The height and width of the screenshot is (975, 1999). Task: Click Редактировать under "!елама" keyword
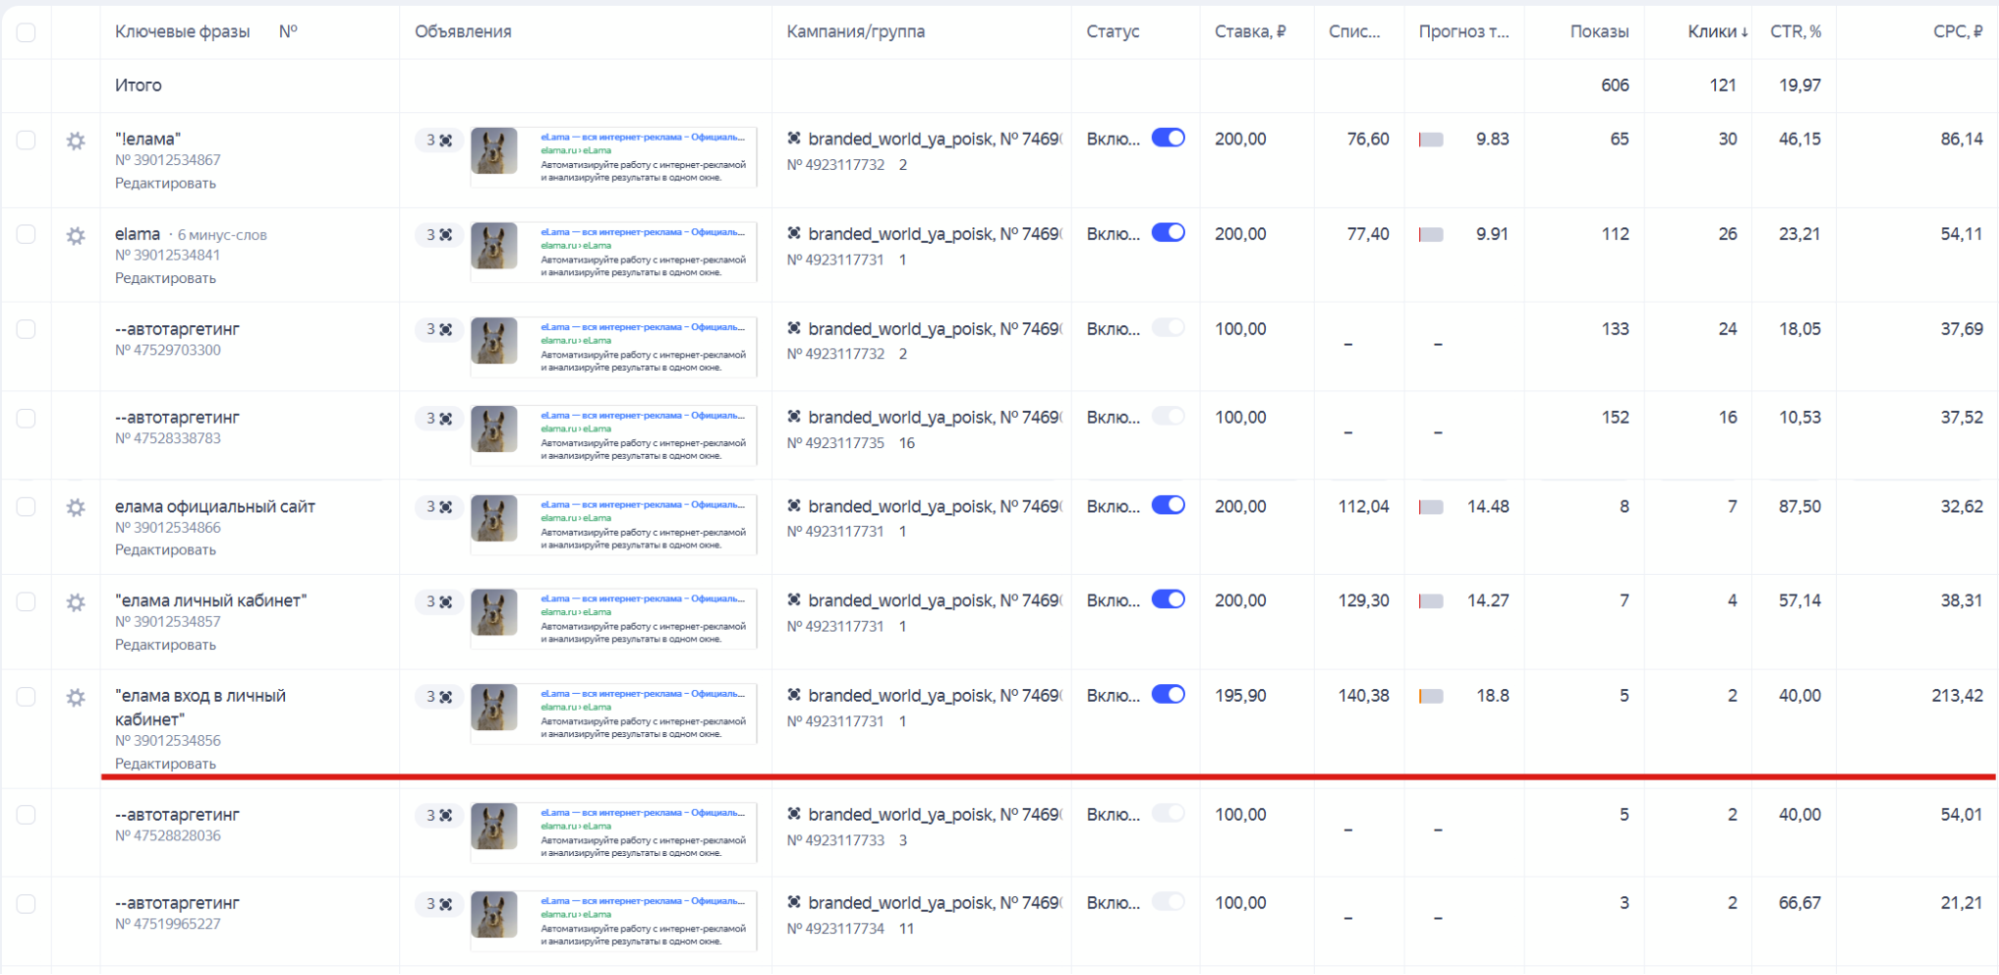click(x=165, y=183)
